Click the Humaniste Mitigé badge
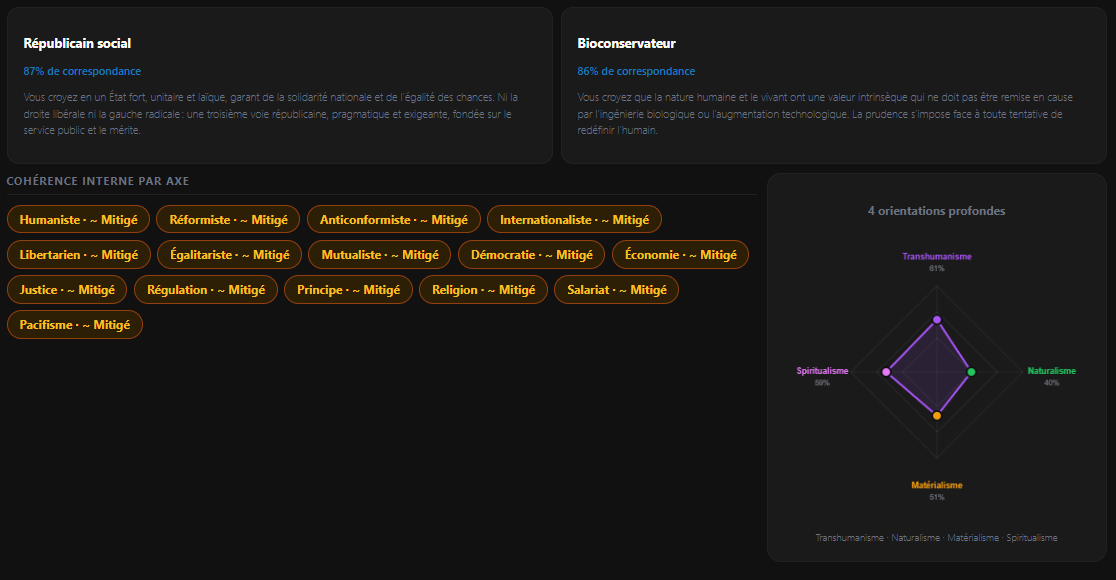Image resolution: width=1116 pixels, height=580 pixels. pyautogui.click(x=78, y=220)
